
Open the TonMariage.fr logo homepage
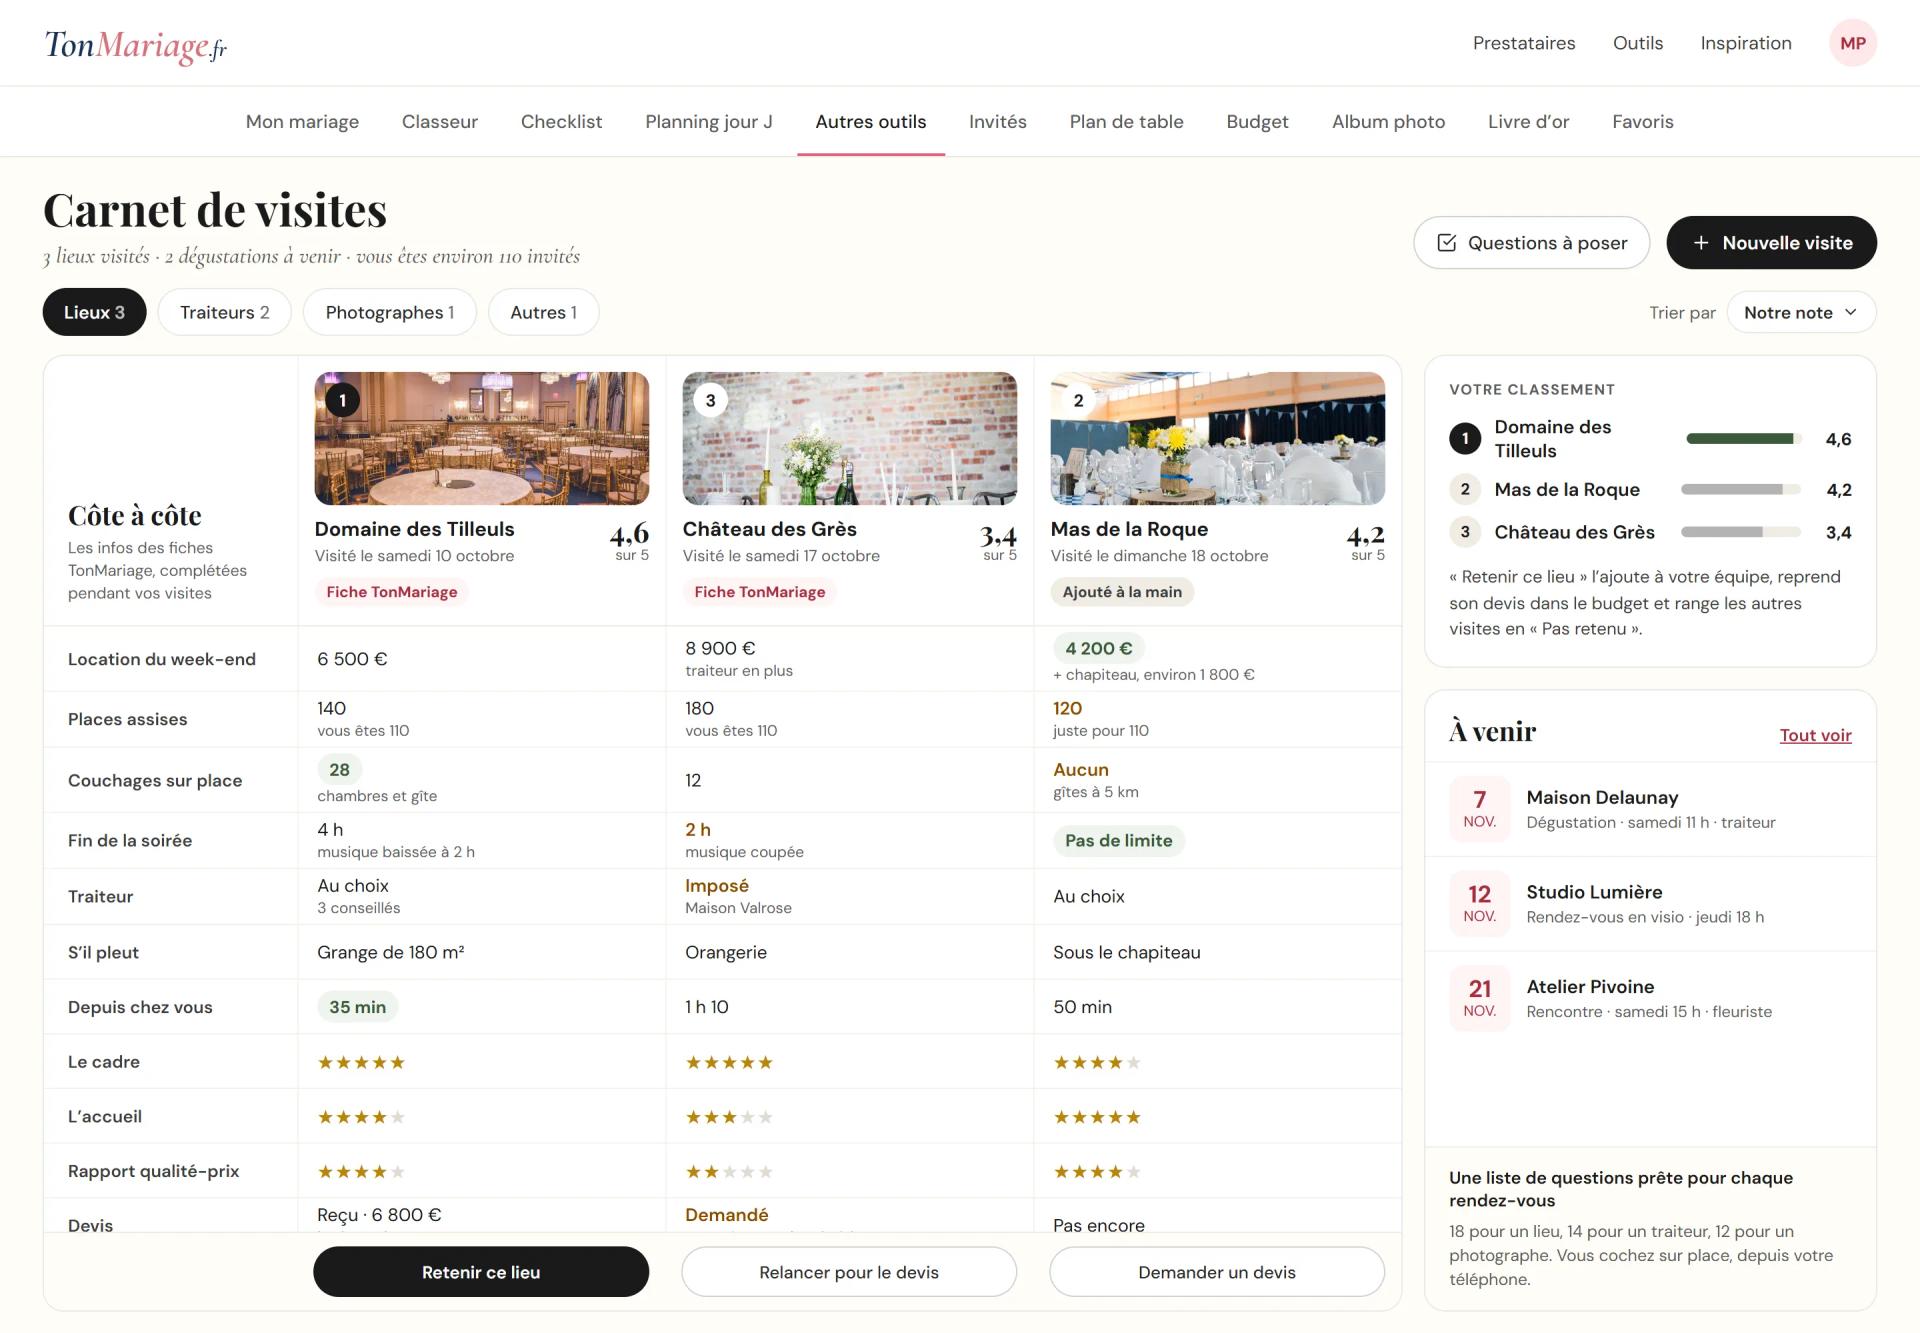136,45
